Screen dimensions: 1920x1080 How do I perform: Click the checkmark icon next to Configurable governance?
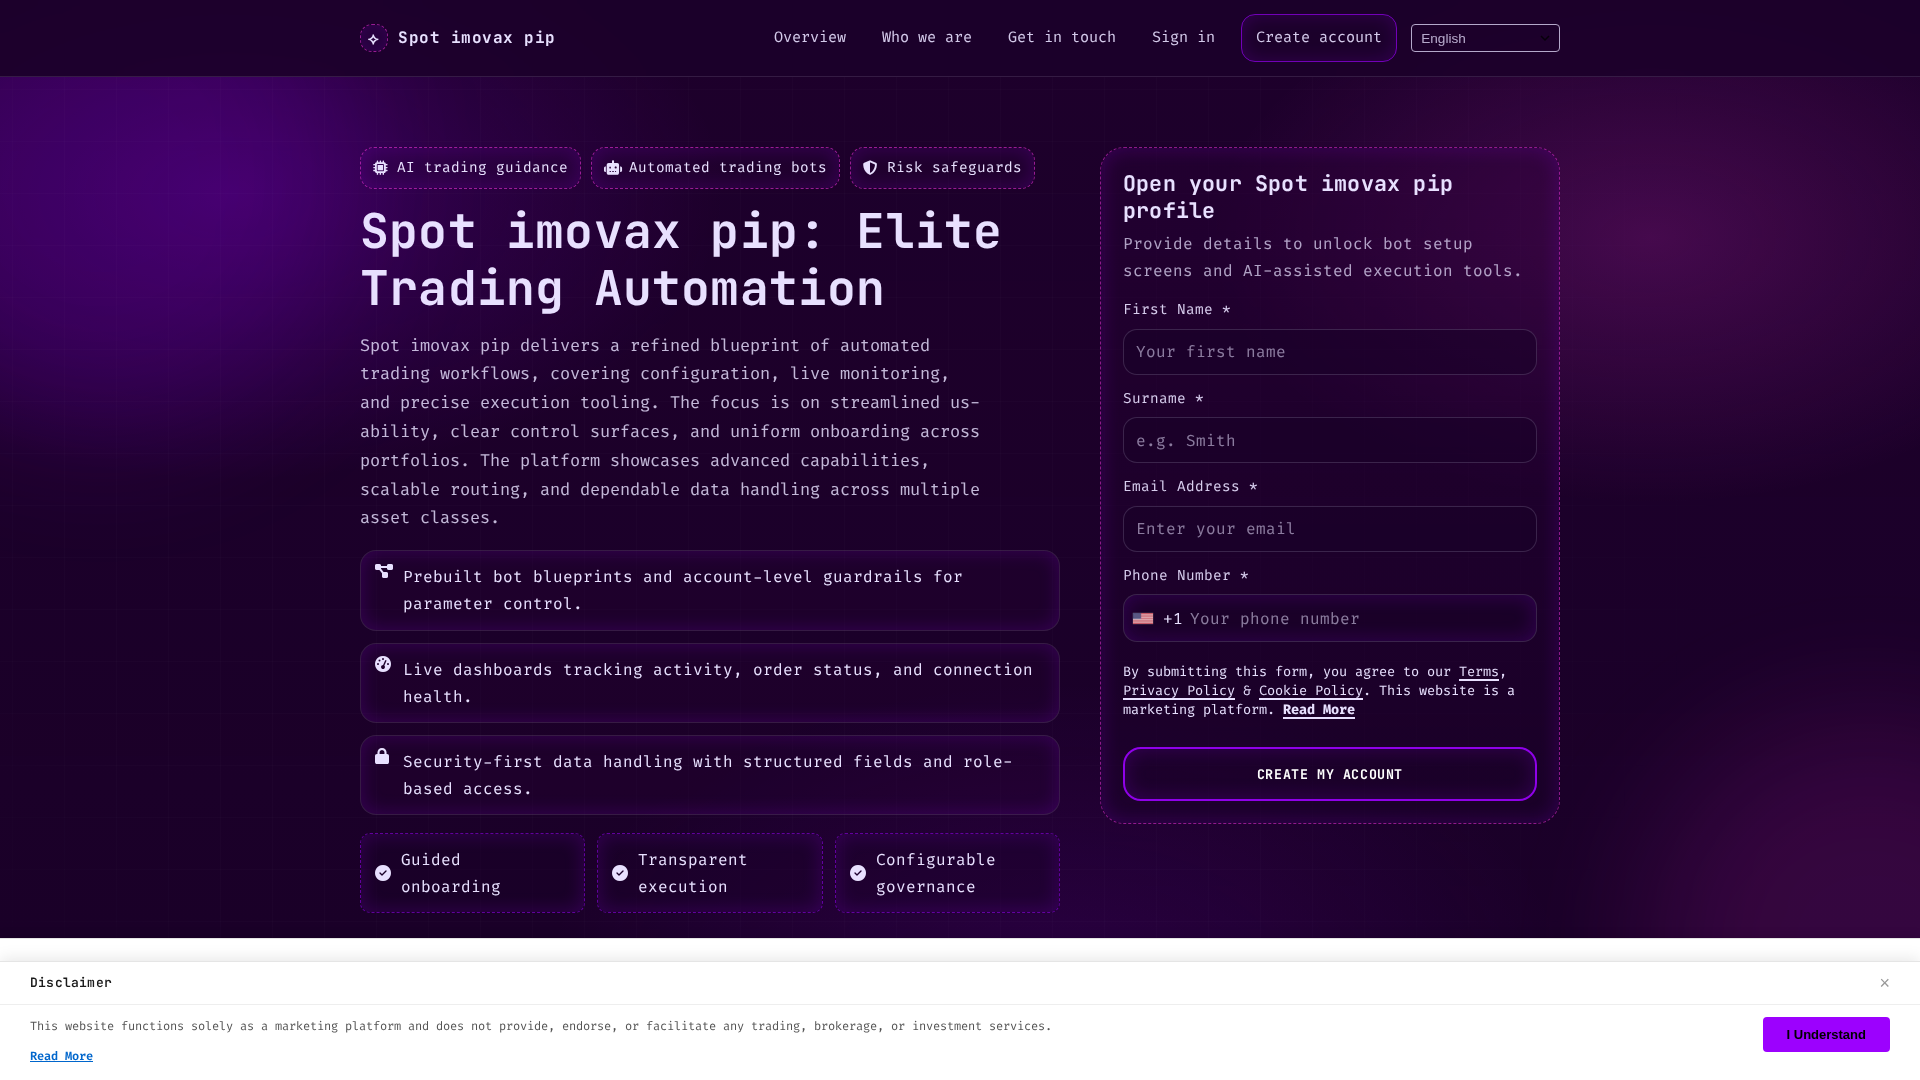(x=858, y=873)
